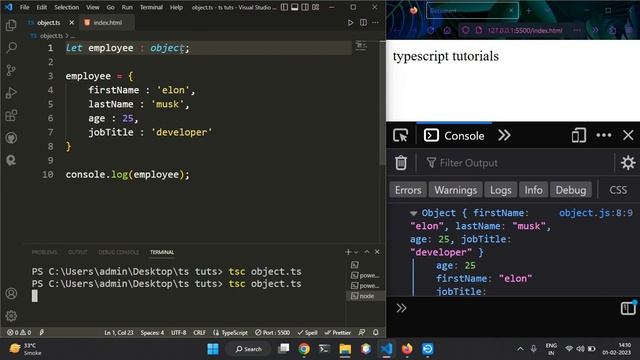Open the launch profile dropdown next to plus

pos(356,252)
